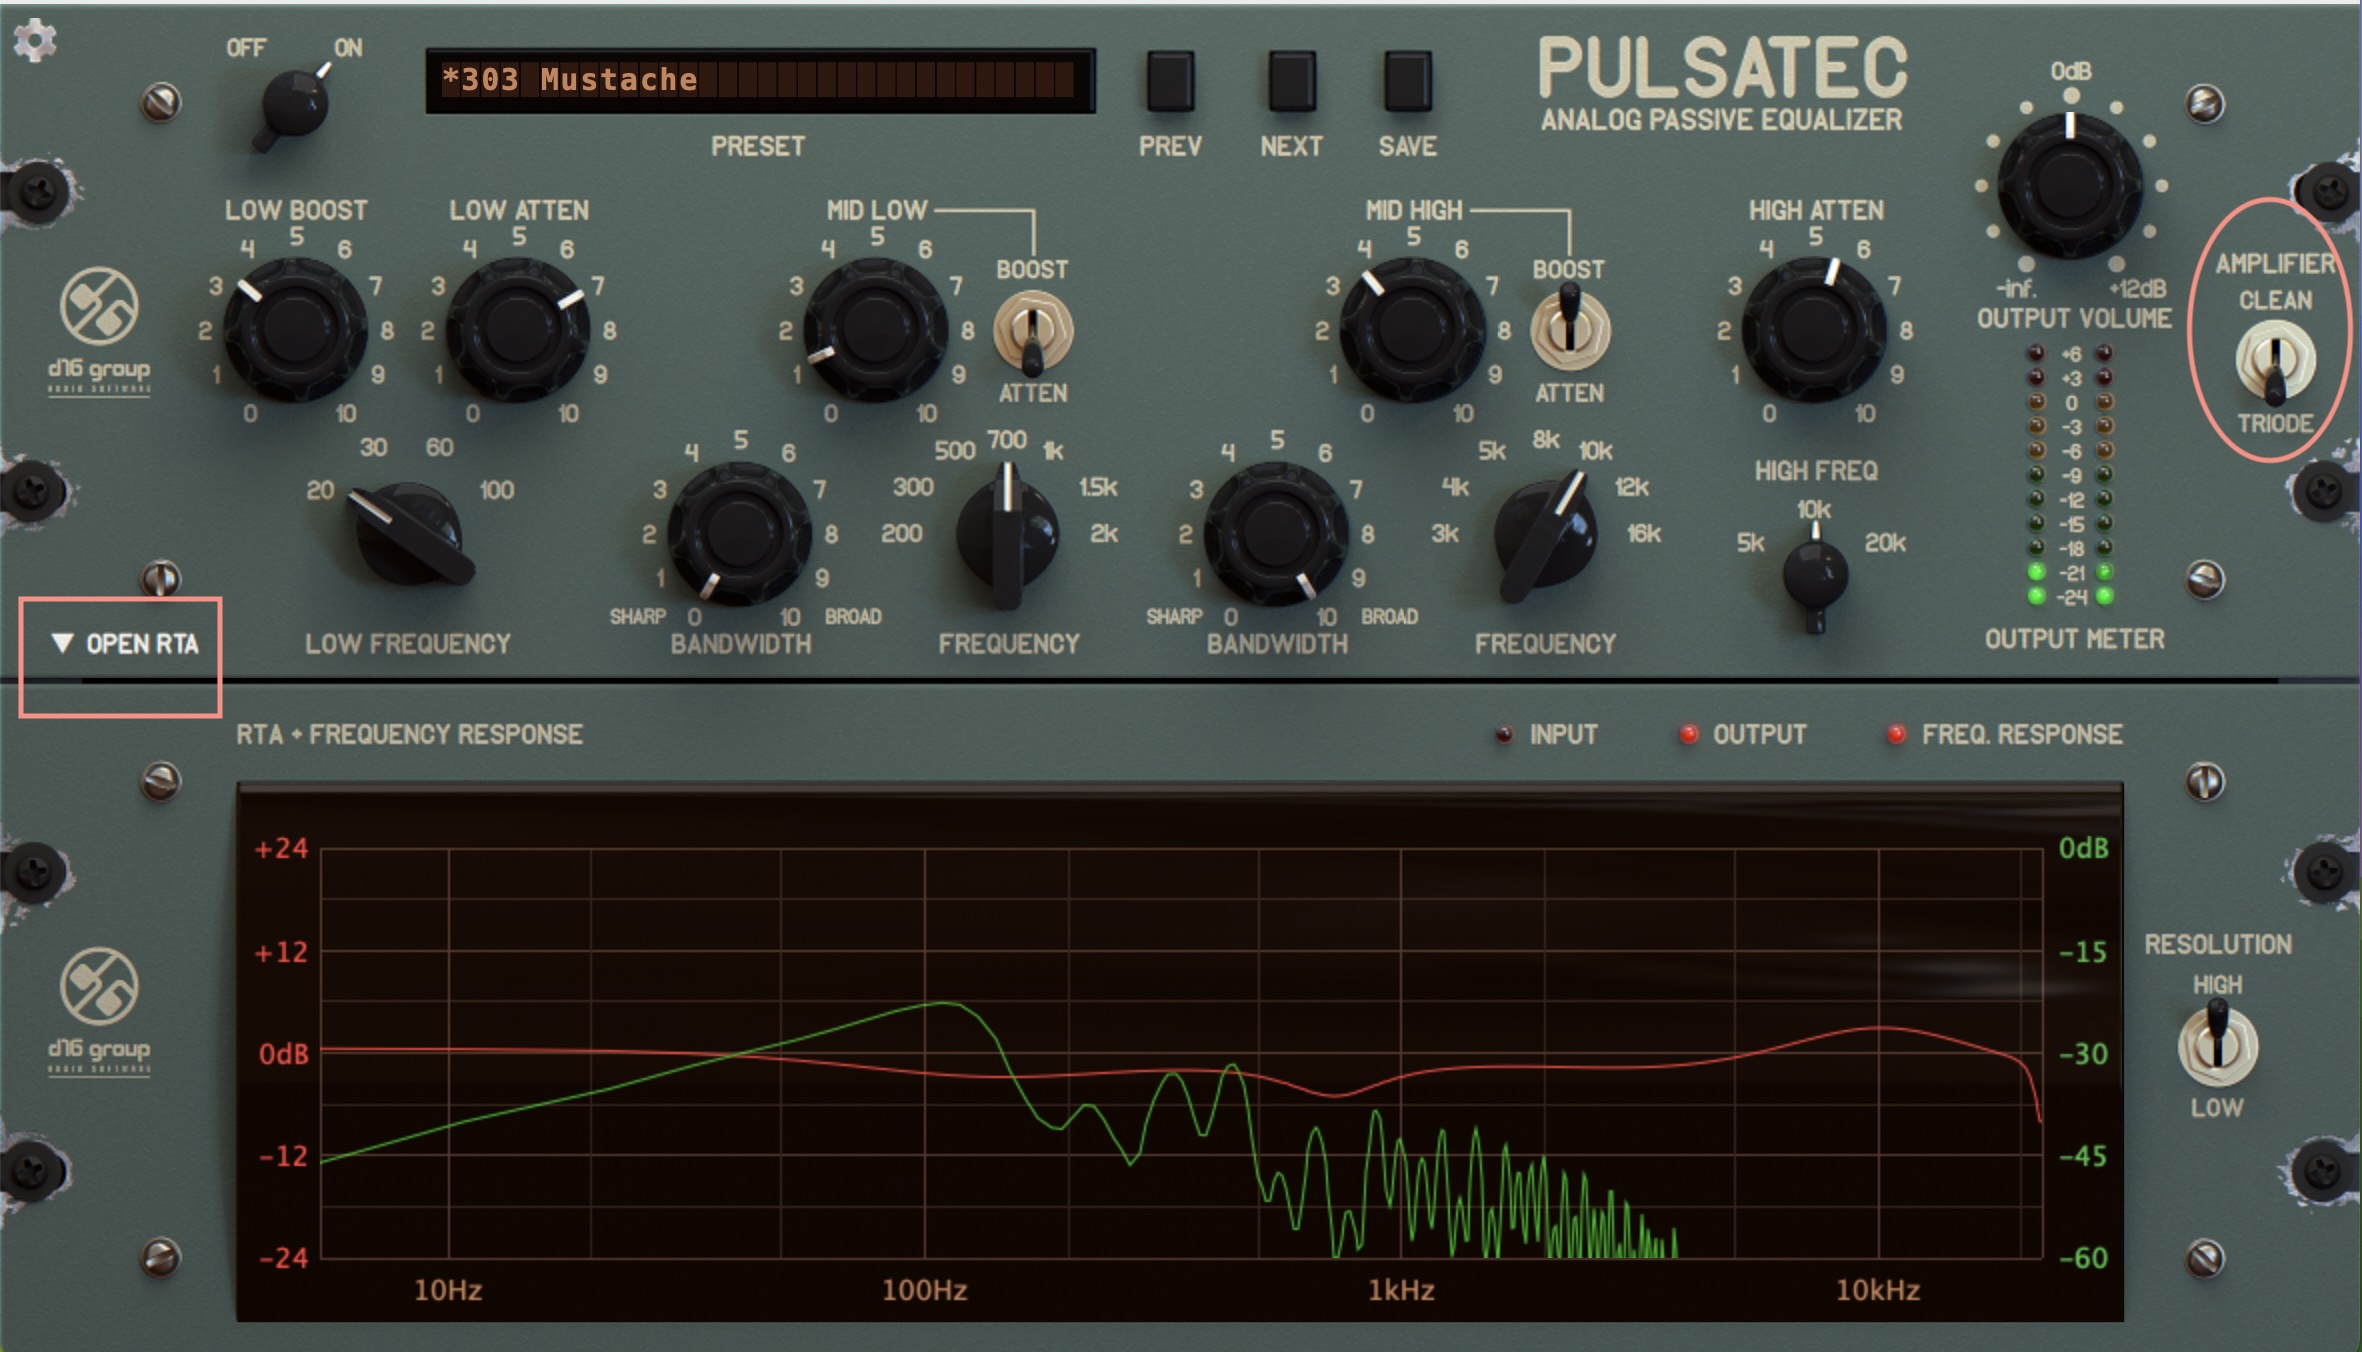The height and width of the screenshot is (1352, 2362).
Task: Click the Mid Low frequency selector
Action: coord(1007,533)
